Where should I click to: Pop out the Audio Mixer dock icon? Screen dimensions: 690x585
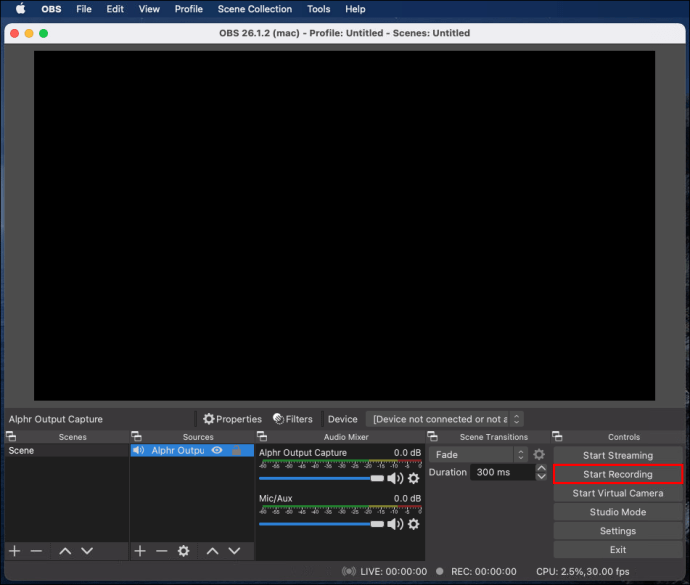262,436
